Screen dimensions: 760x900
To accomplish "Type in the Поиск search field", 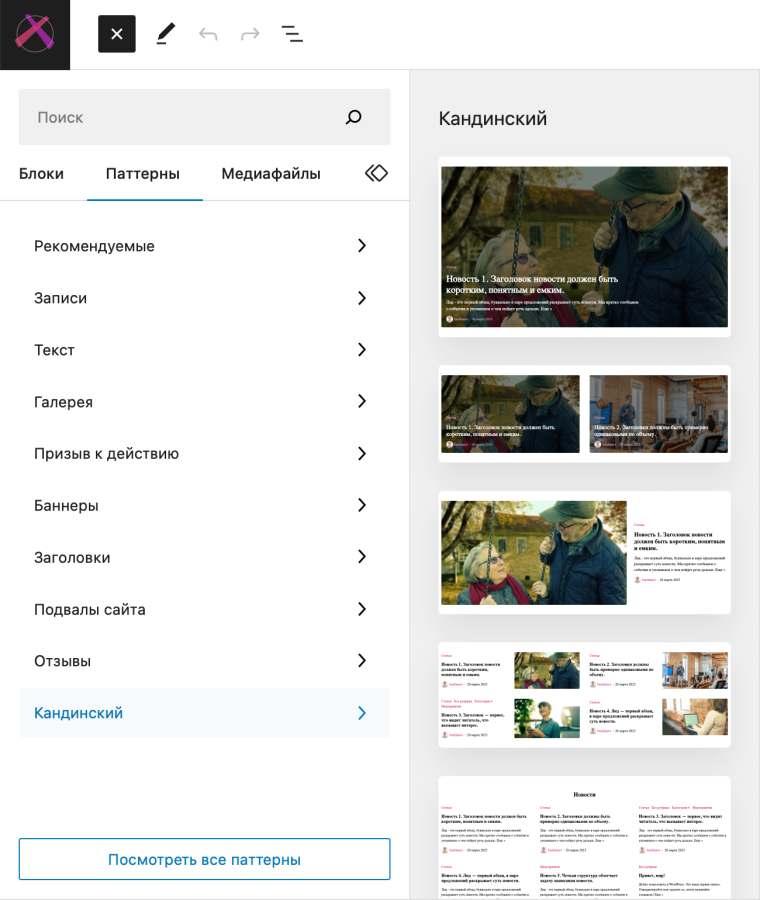I will (180, 117).
